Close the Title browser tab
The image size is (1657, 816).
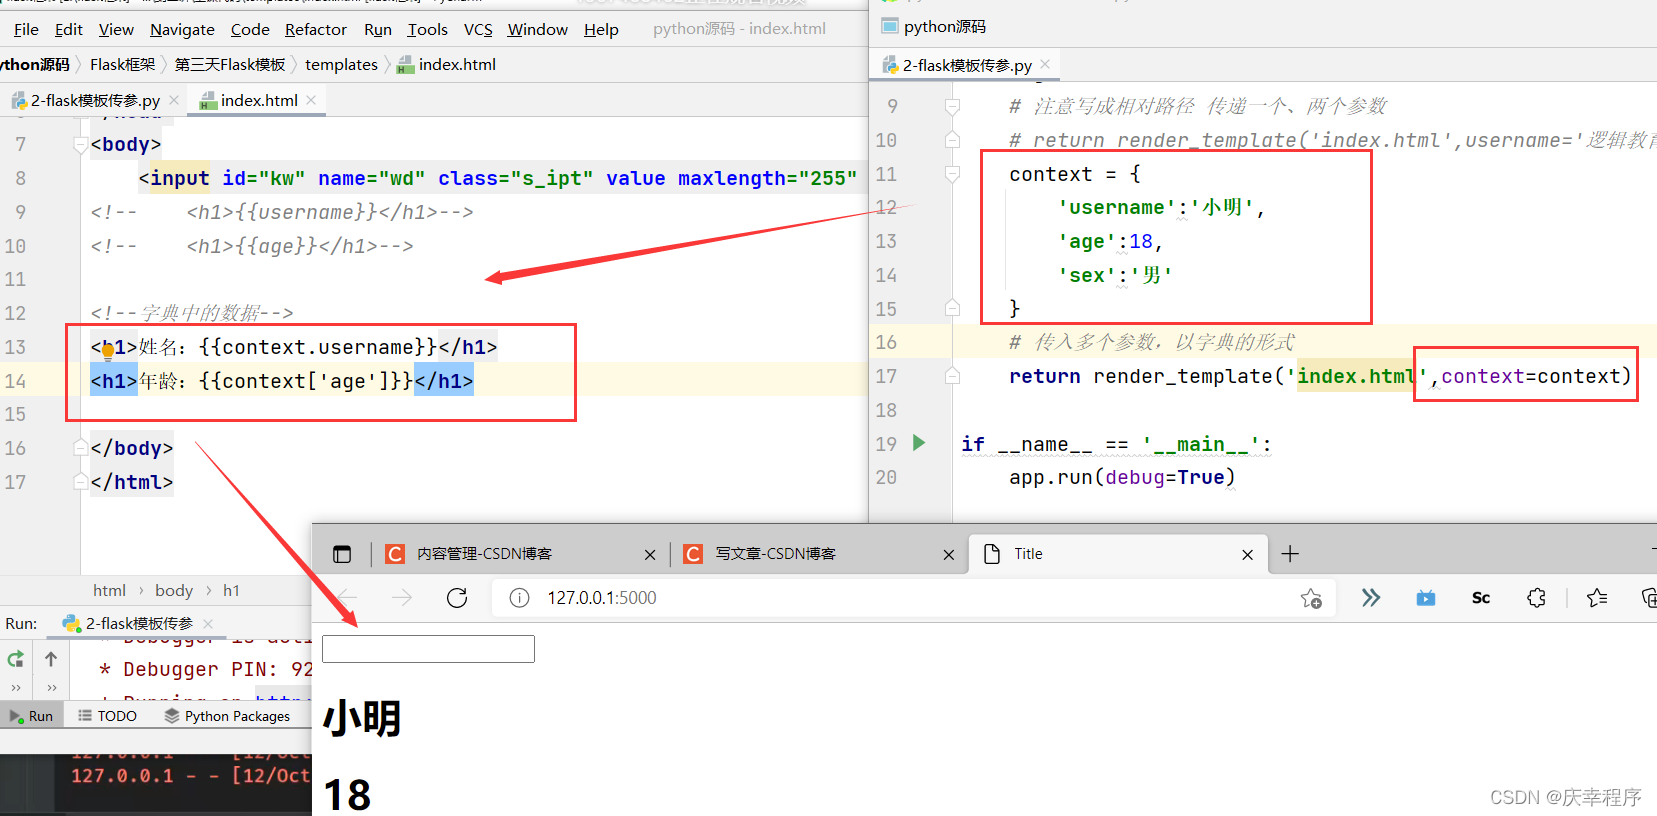pos(1248,554)
